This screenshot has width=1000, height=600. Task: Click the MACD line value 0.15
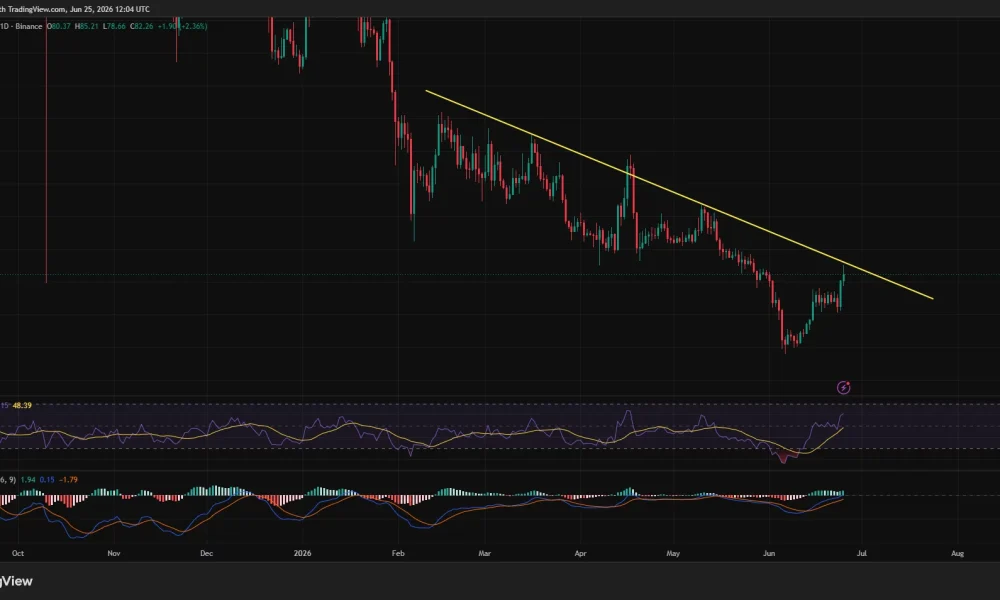pyautogui.click(x=47, y=479)
